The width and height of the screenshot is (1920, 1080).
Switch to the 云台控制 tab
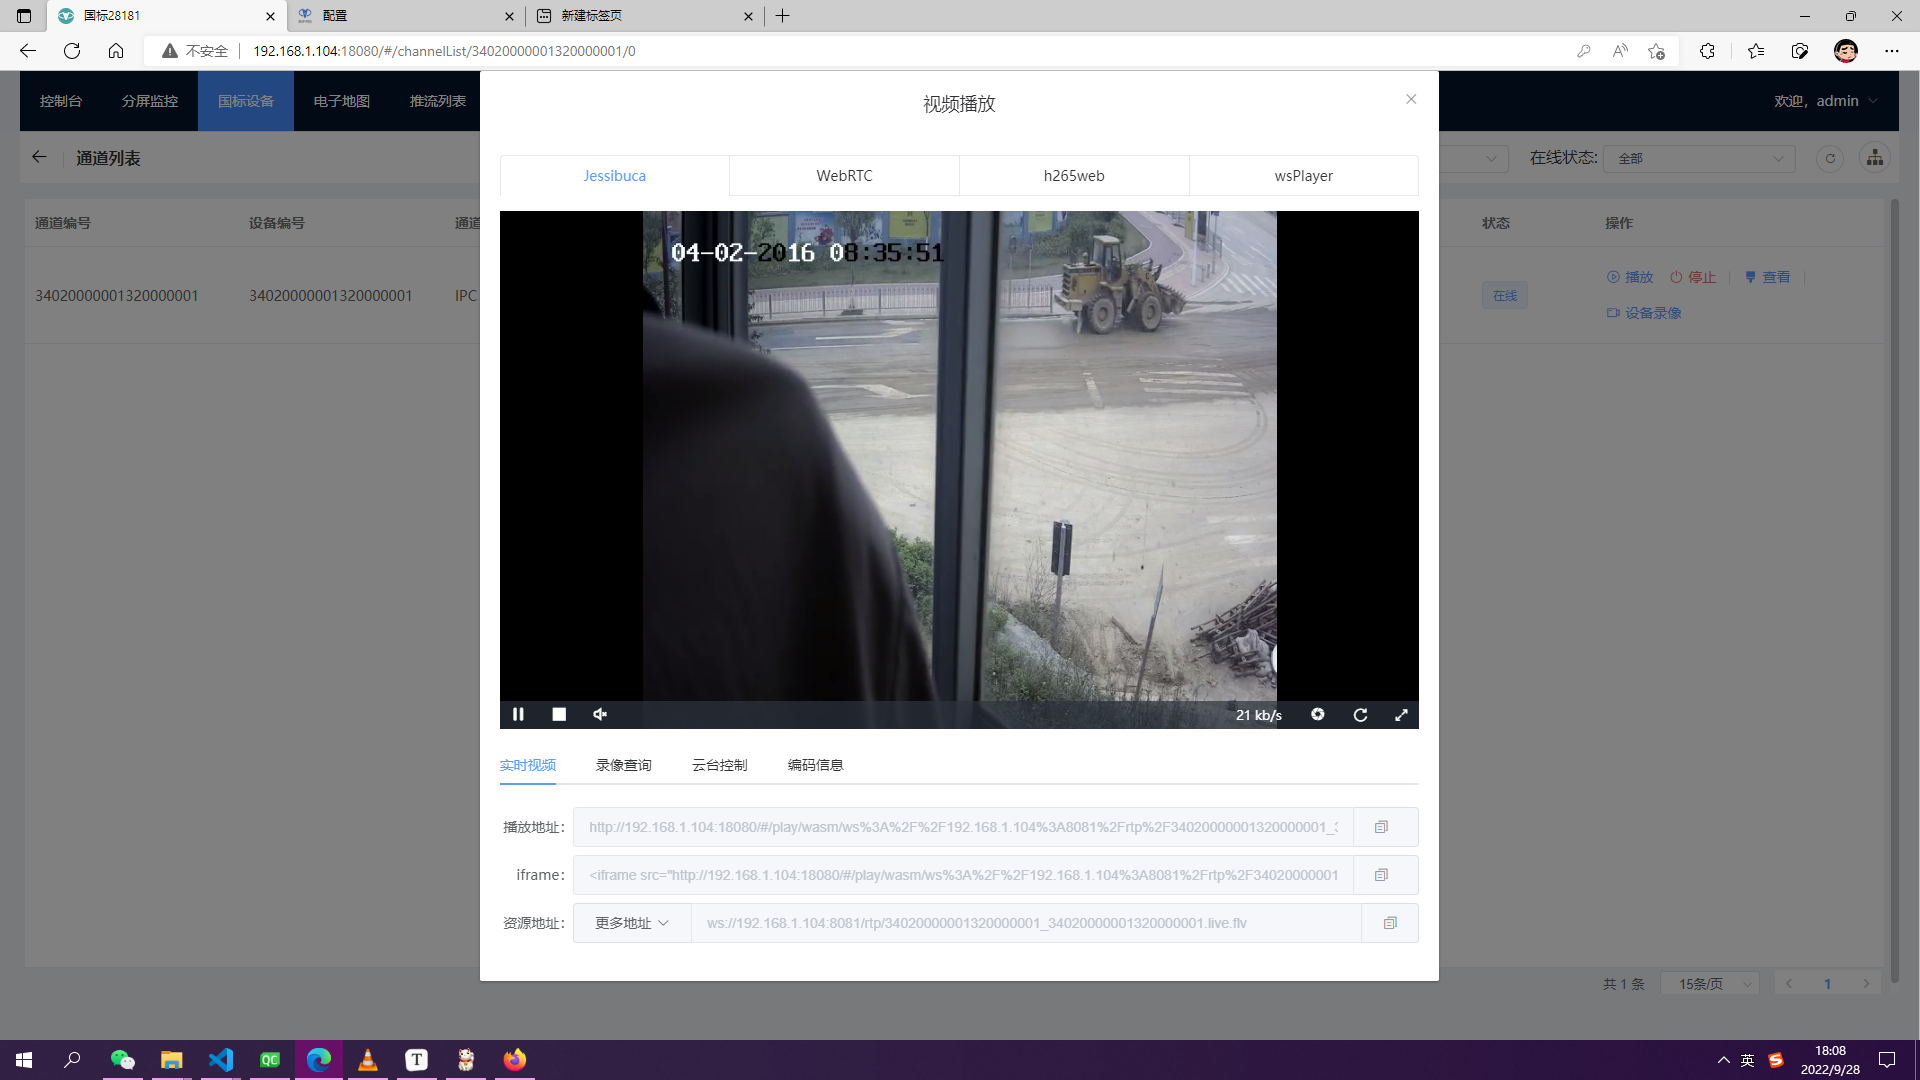(719, 765)
